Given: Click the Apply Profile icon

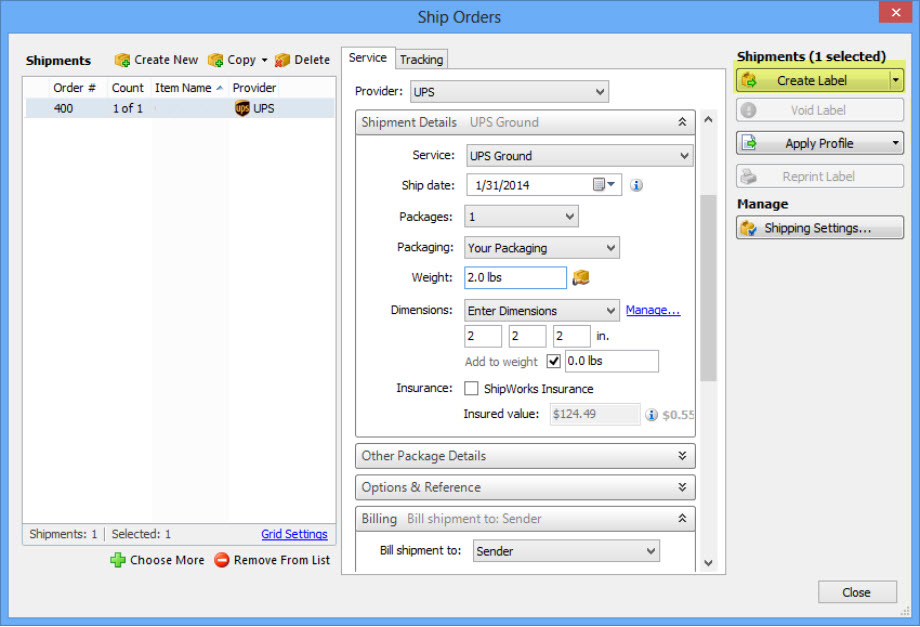Looking at the screenshot, I should pyautogui.click(x=749, y=143).
